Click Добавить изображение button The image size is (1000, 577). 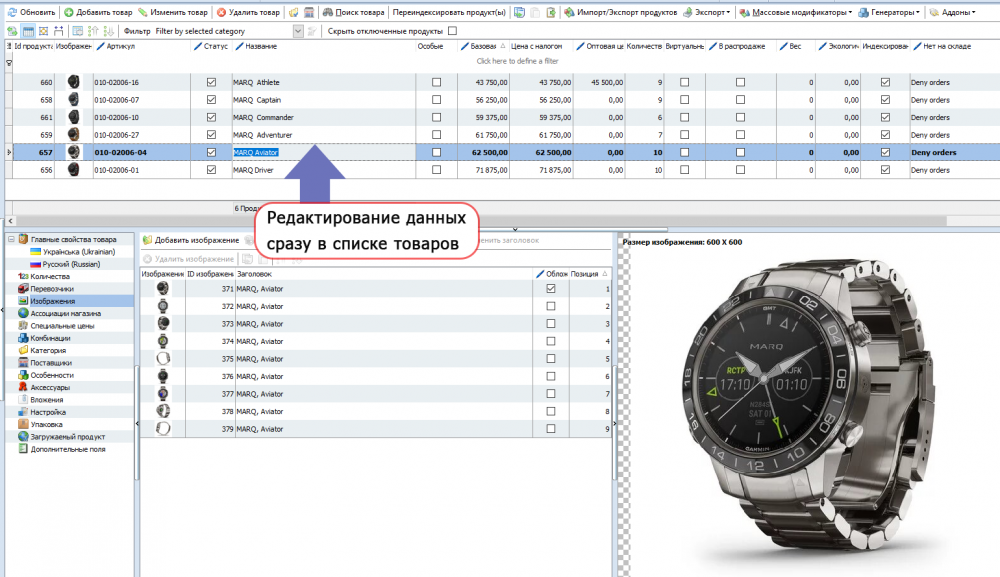(191, 240)
